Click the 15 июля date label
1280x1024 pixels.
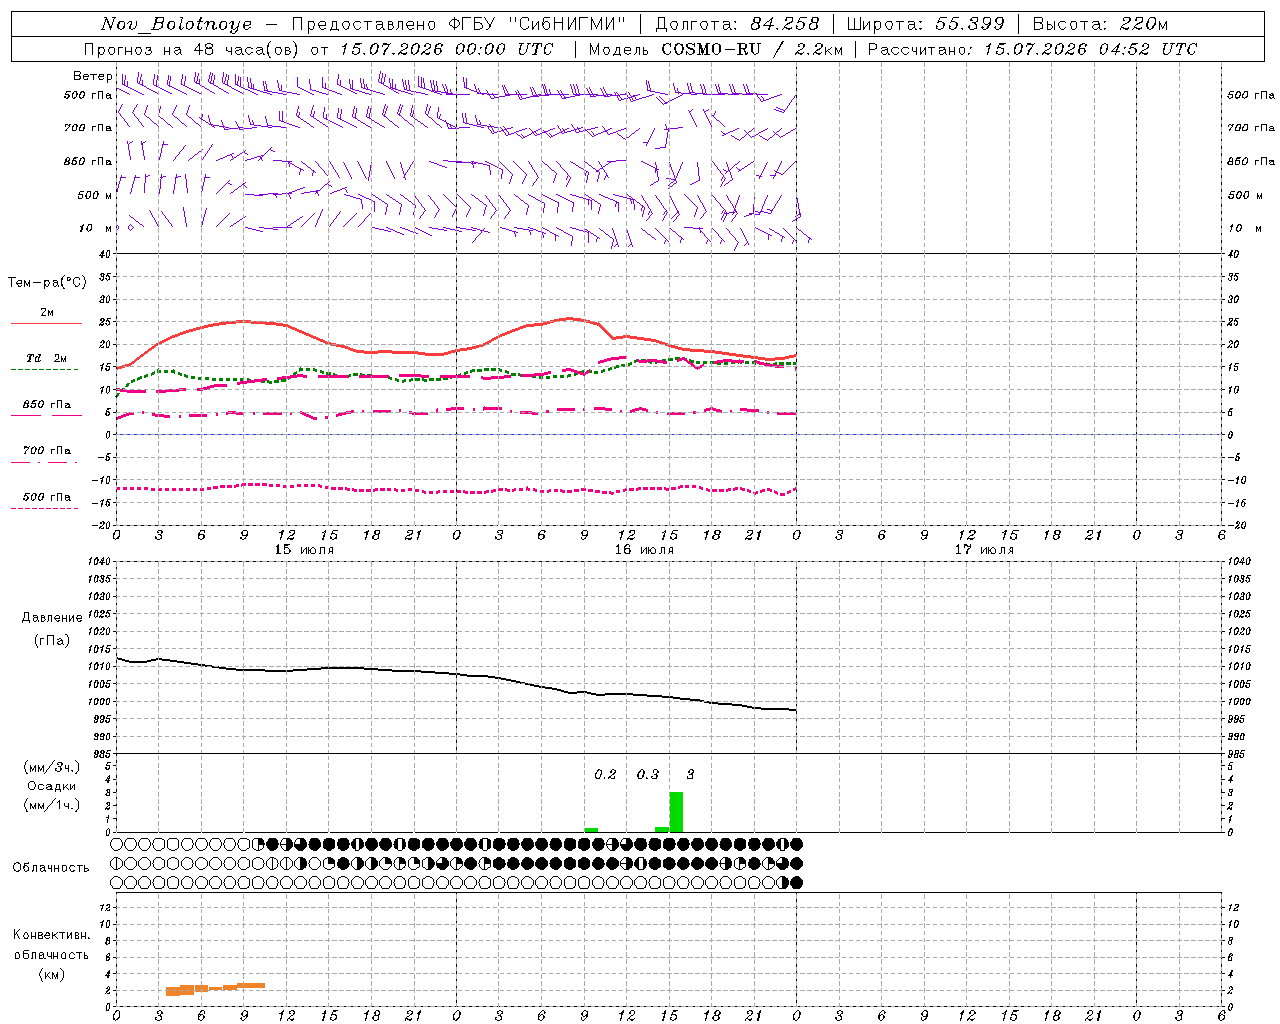tap(304, 550)
